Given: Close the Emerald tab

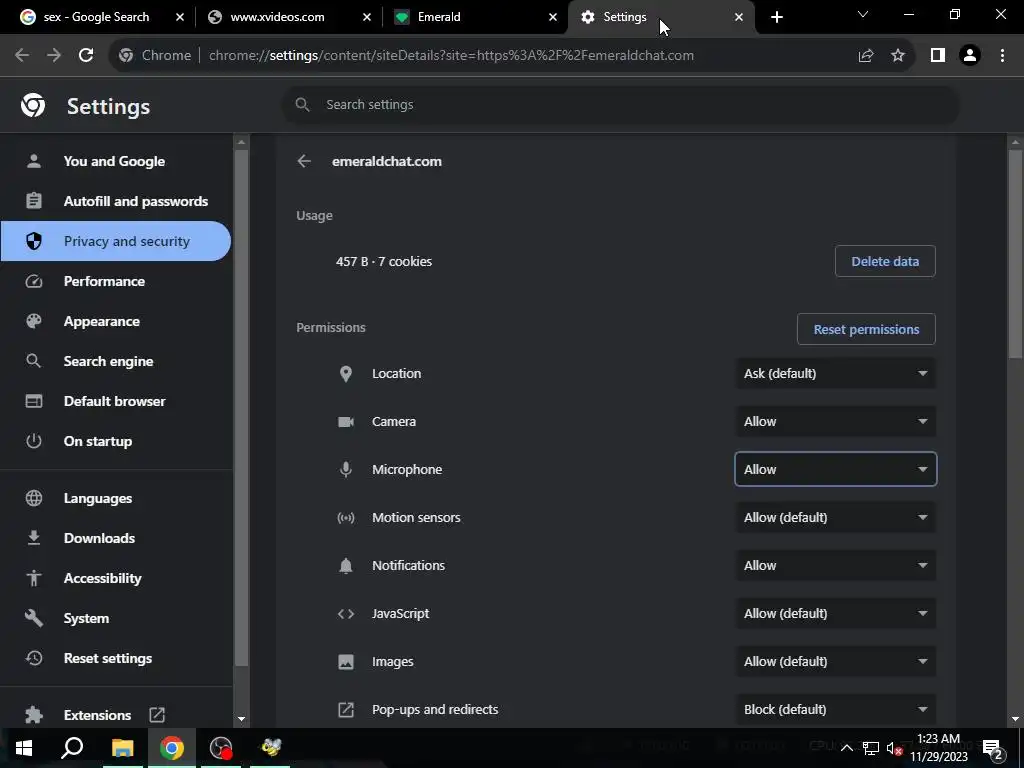Looking at the screenshot, I should [x=552, y=17].
